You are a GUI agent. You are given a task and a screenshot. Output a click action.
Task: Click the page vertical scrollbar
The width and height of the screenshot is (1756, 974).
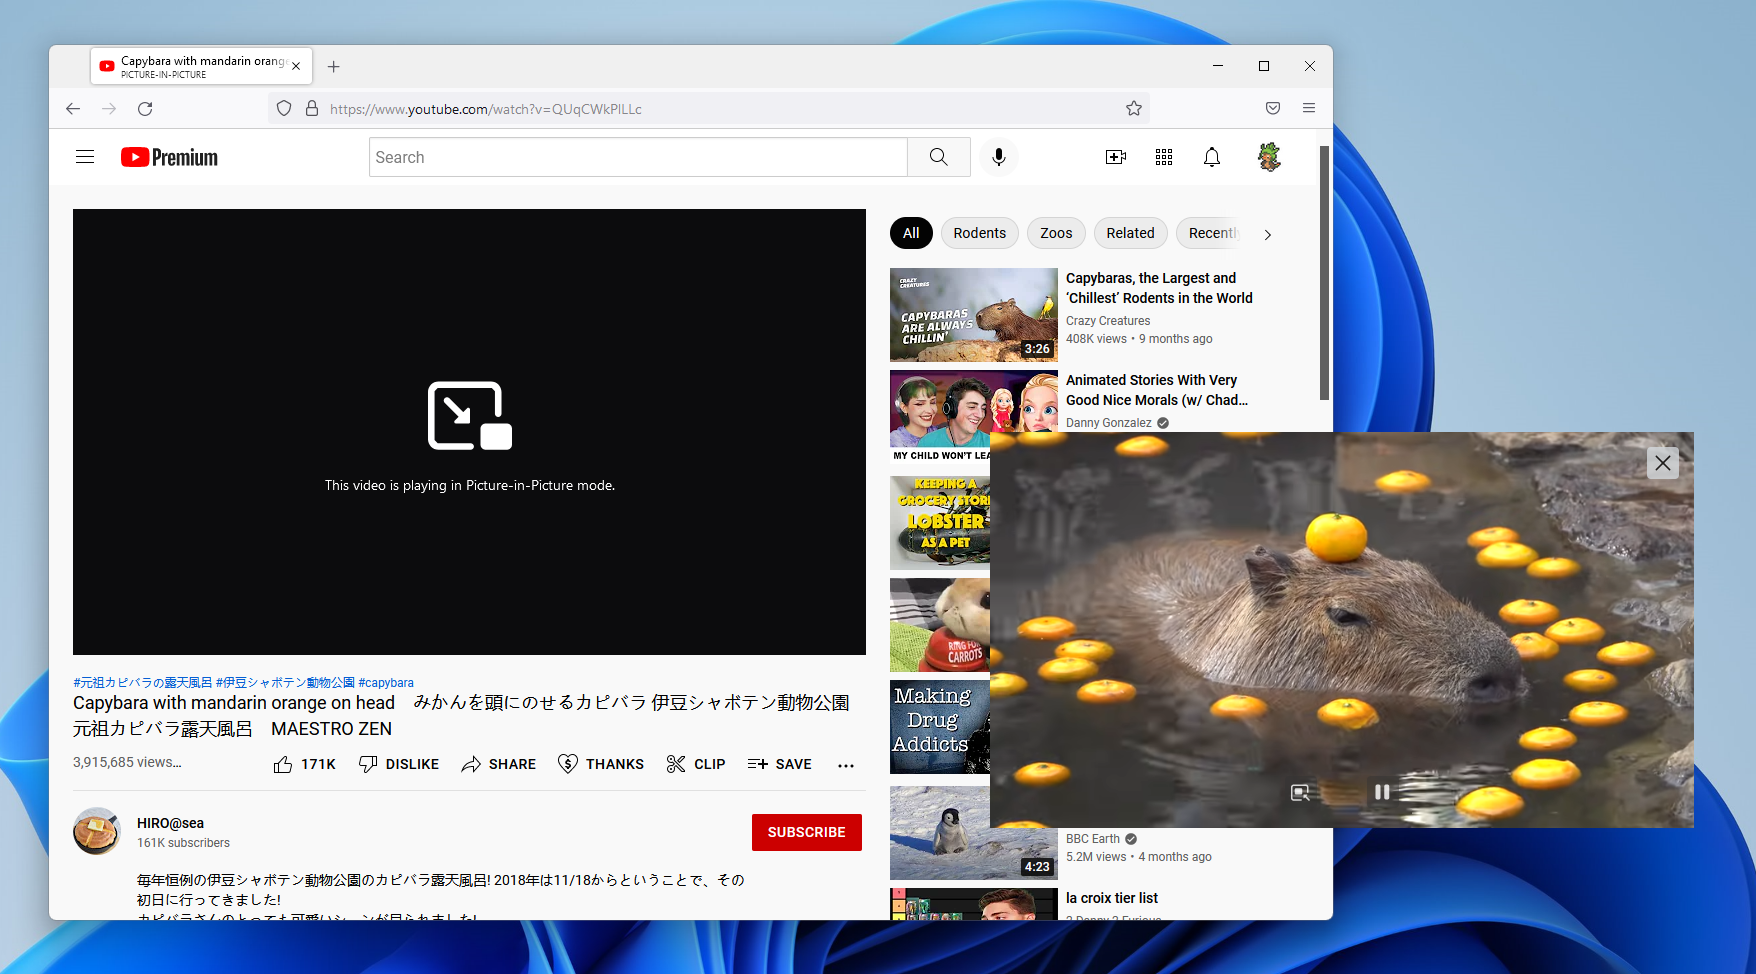pos(1324,273)
